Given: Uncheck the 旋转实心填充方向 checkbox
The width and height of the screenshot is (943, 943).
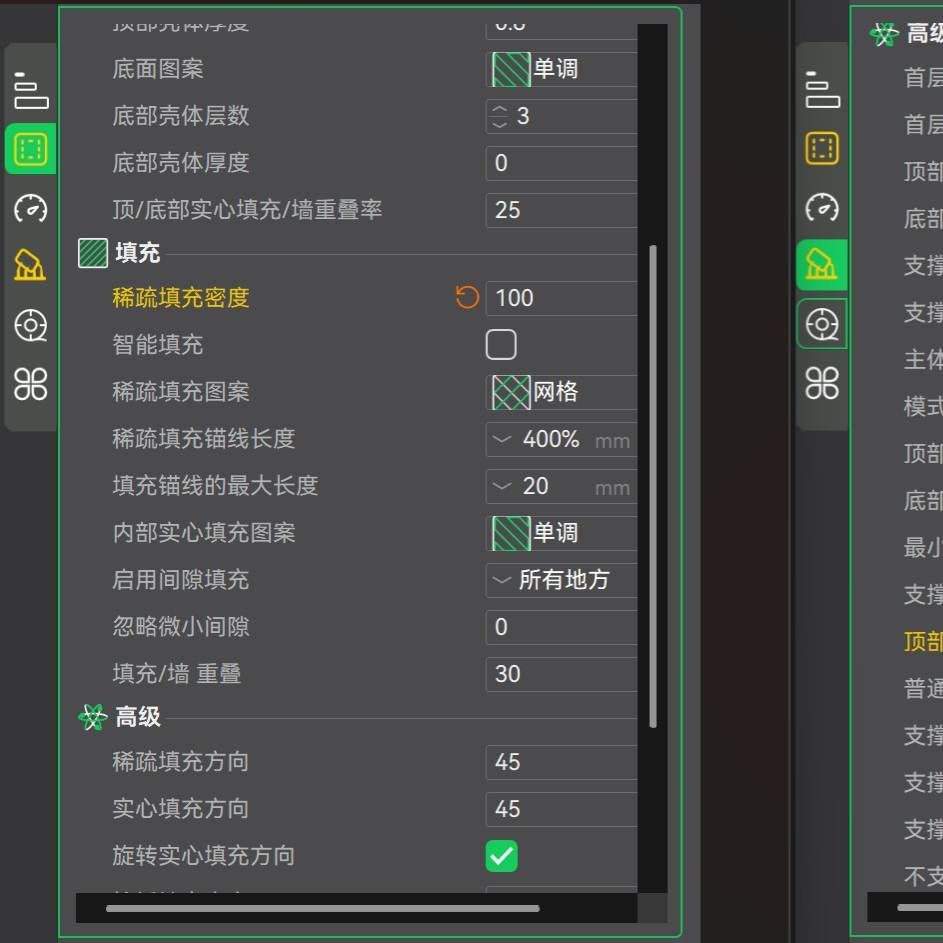Looking at the screenshot, I should [x=501, y=856].
